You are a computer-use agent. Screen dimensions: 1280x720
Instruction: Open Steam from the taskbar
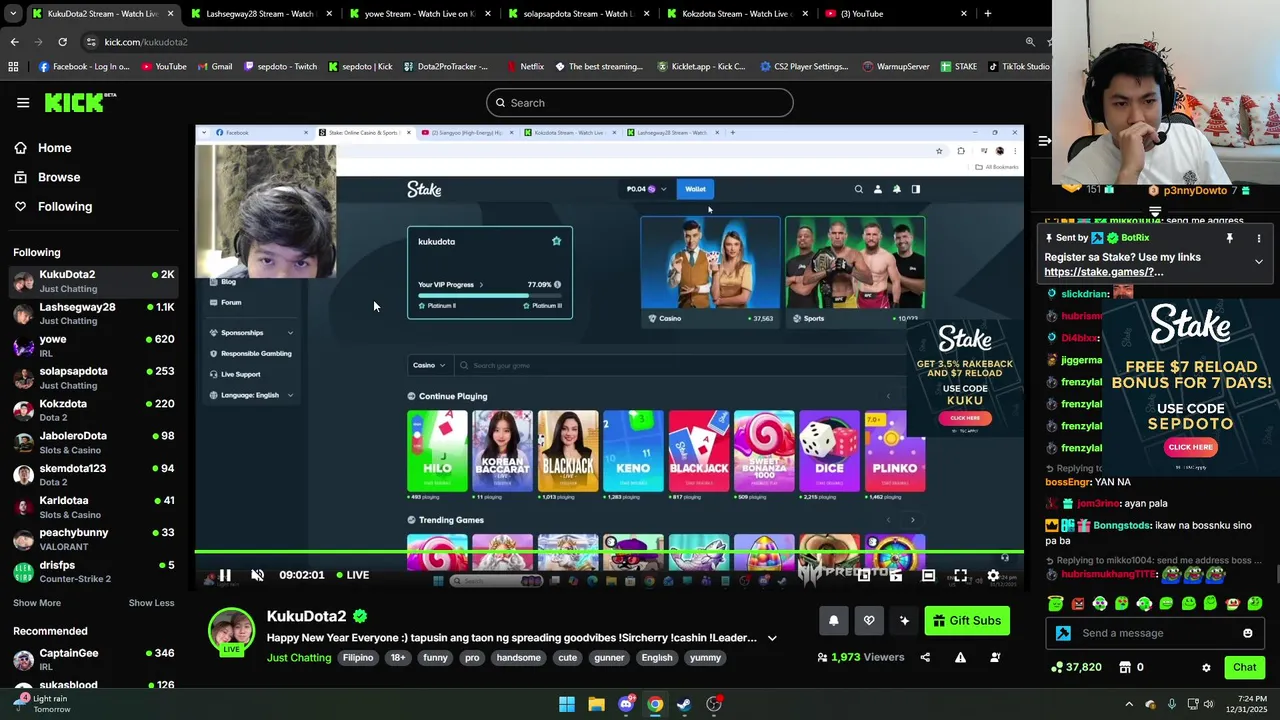(x=684, y=704)
